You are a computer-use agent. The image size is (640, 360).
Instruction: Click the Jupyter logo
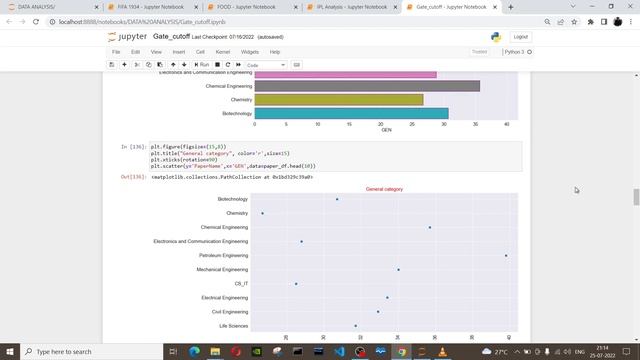click(x=127, y=37)
